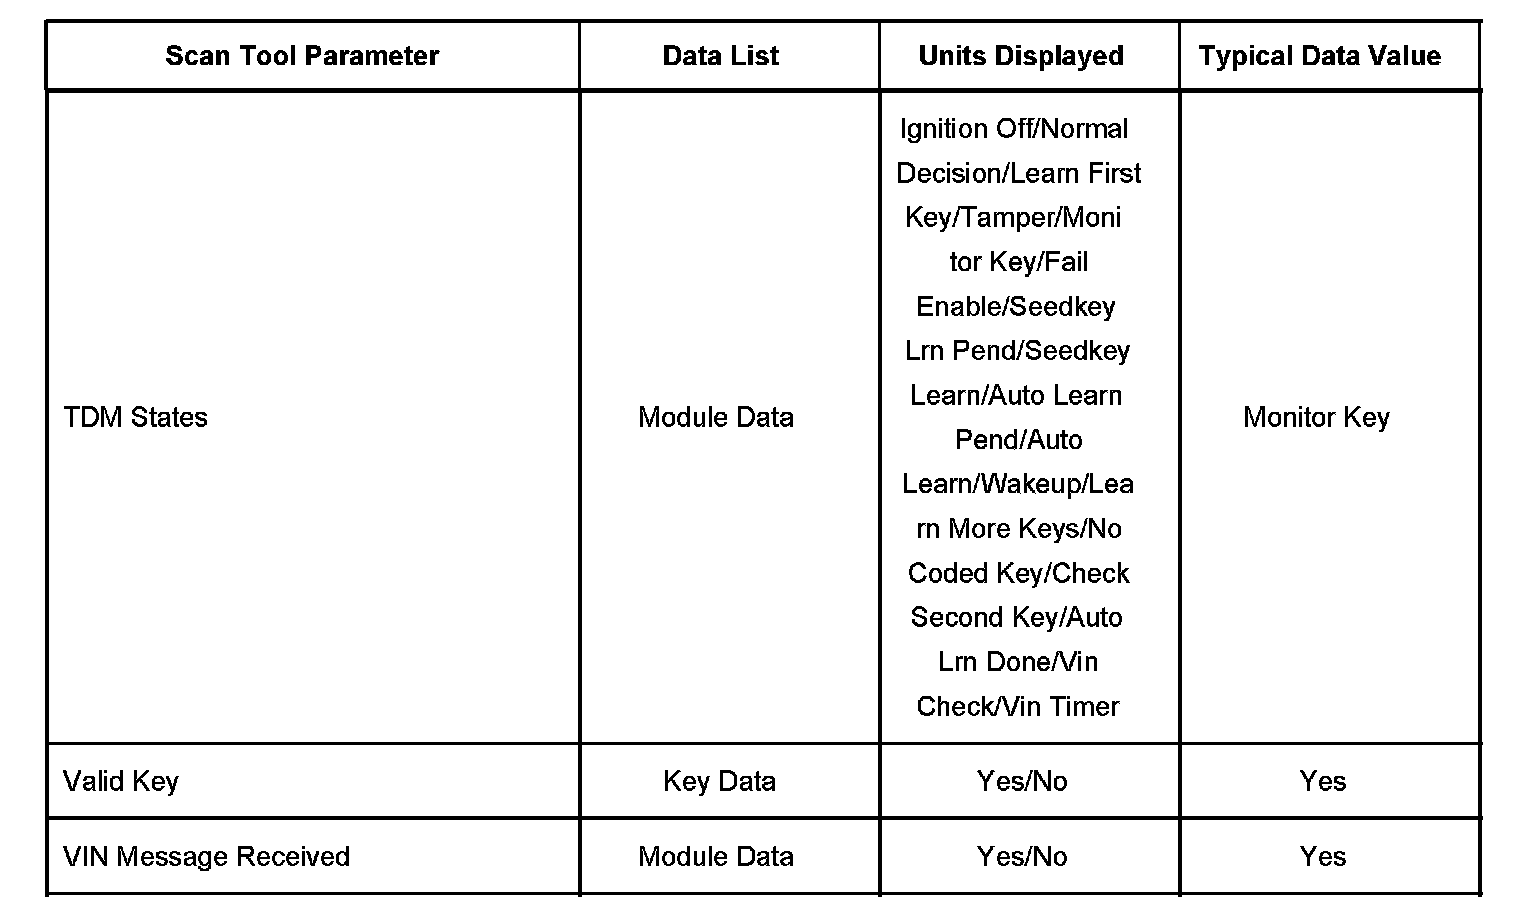Click the Scan Tool Parameter column header

[302, 56]
